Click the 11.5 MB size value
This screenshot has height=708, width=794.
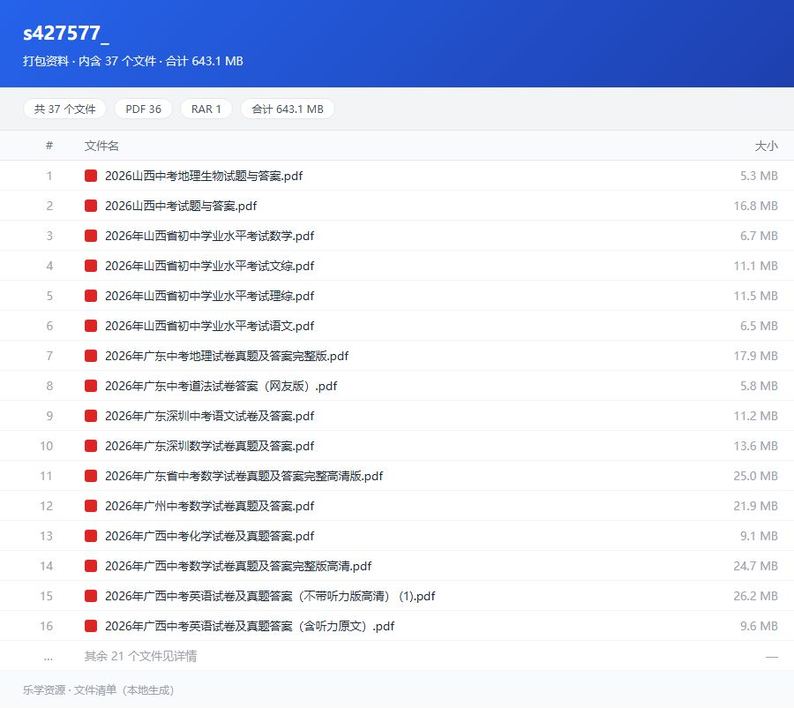756,296
